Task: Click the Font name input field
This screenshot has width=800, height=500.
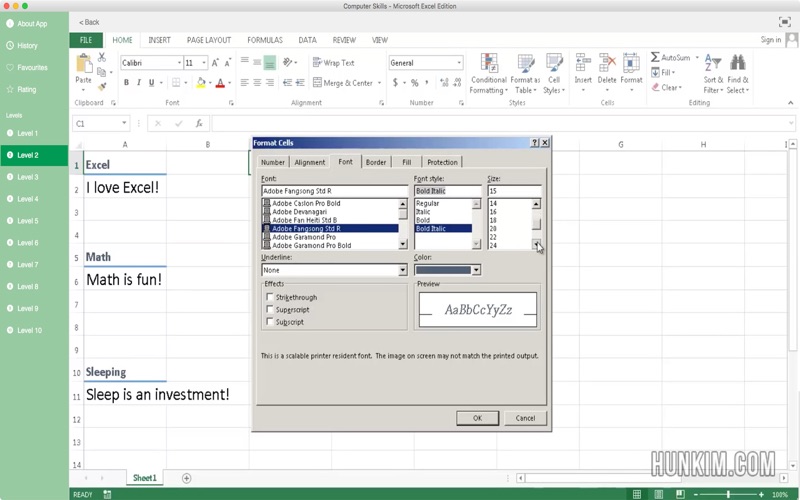Action: (x=335, y=191)
